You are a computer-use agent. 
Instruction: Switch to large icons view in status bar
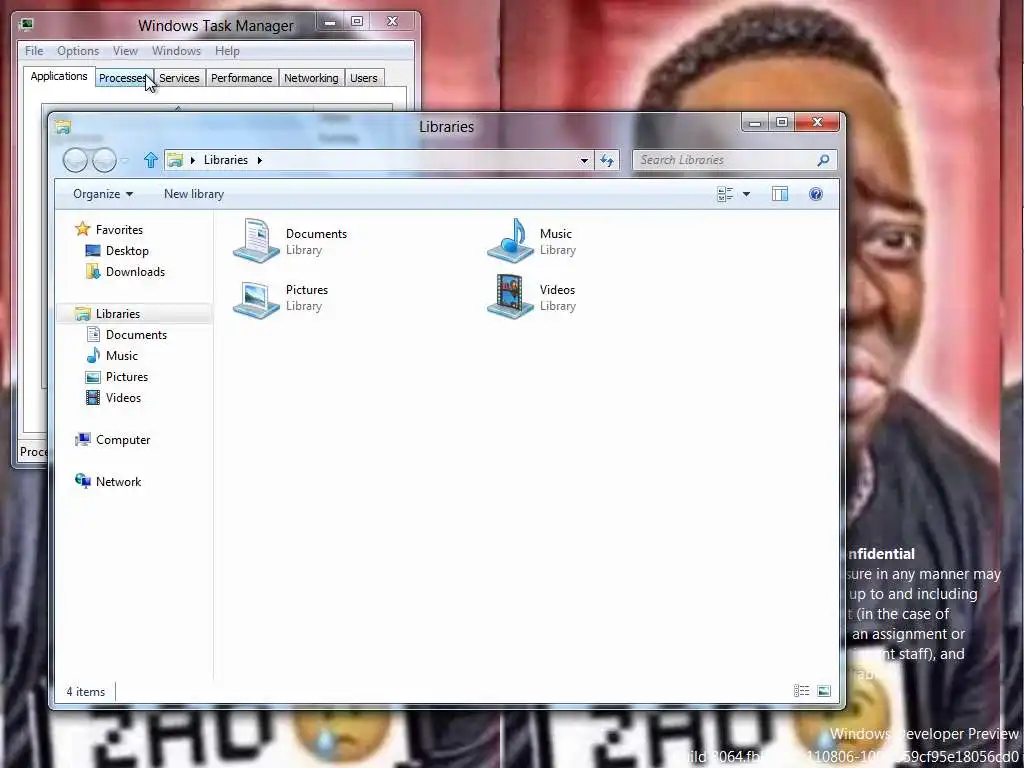(x=824, y=691)
